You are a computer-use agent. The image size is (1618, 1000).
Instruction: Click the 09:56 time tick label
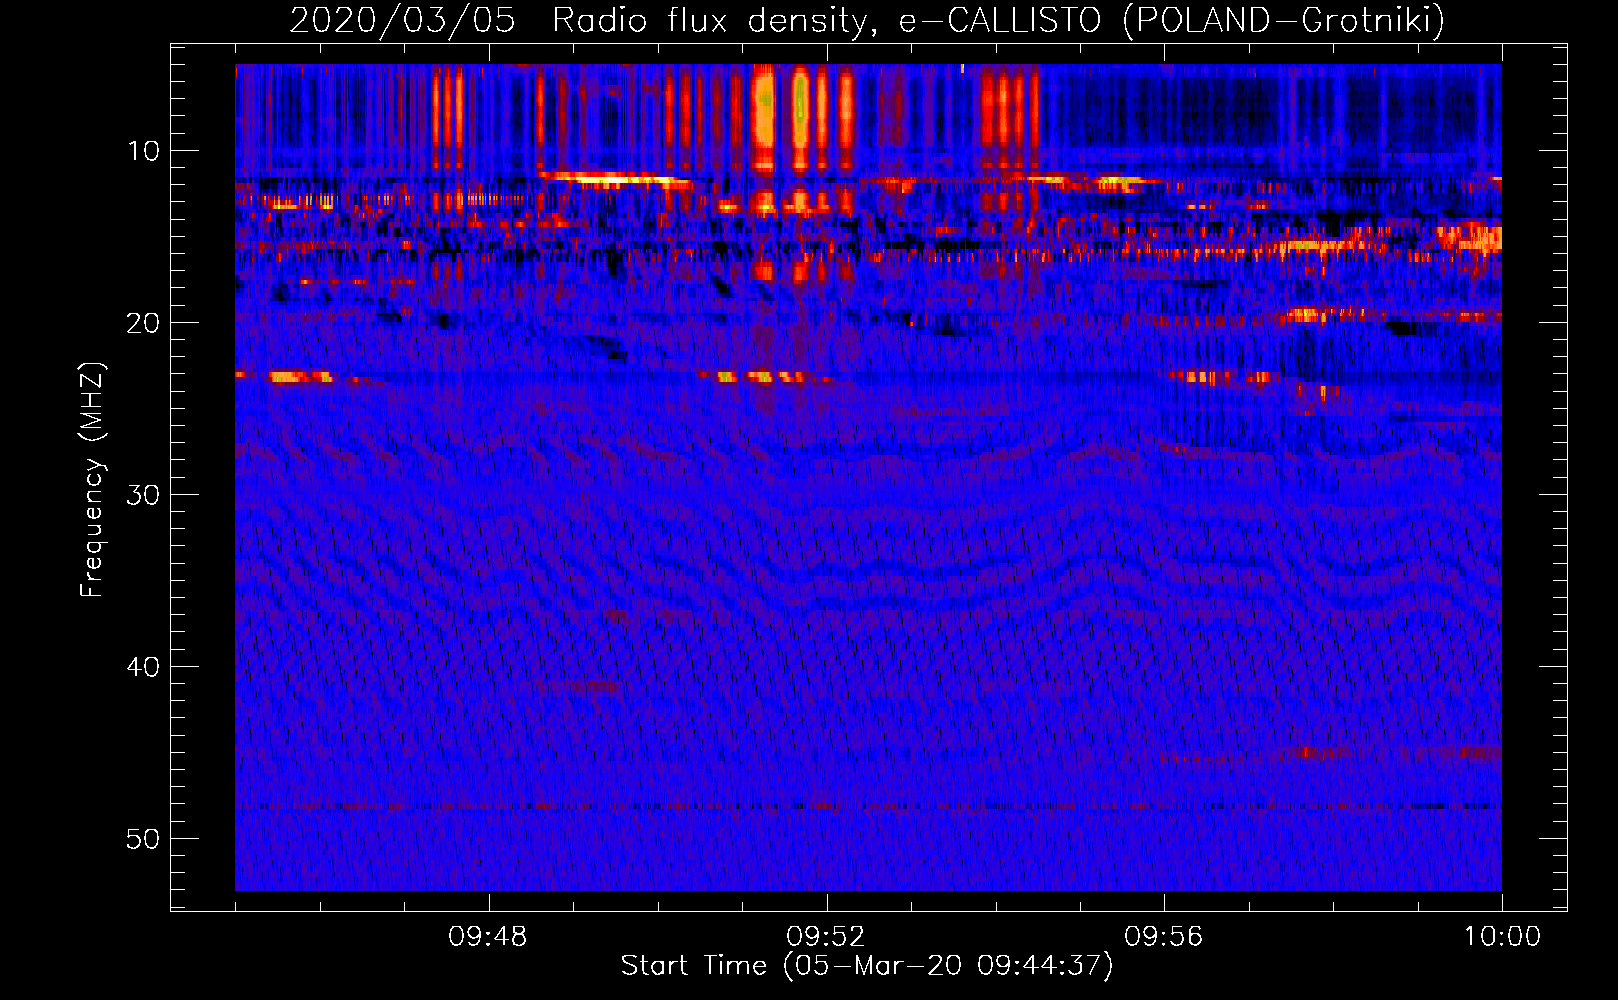[1164, 937]
